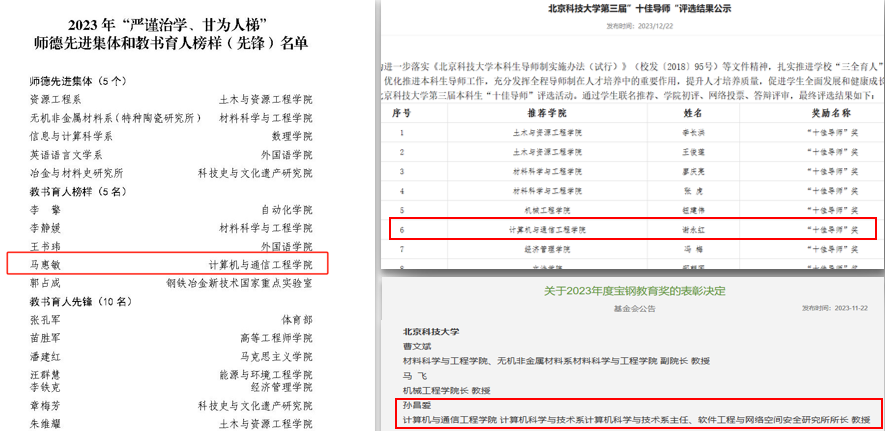Click 外国语学院 beside 英语语言文学系
The height and width of the screenshot is (431, 885).
click(287, 155)
